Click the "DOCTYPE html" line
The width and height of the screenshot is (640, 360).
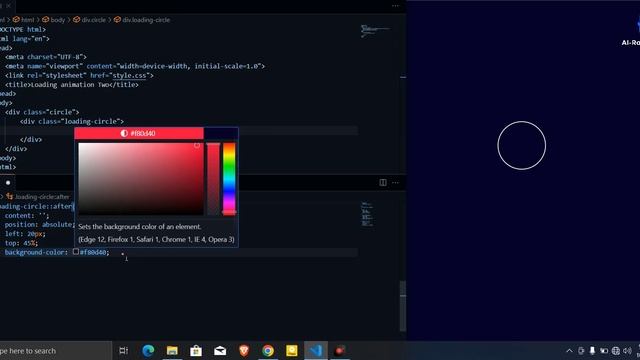23,29
